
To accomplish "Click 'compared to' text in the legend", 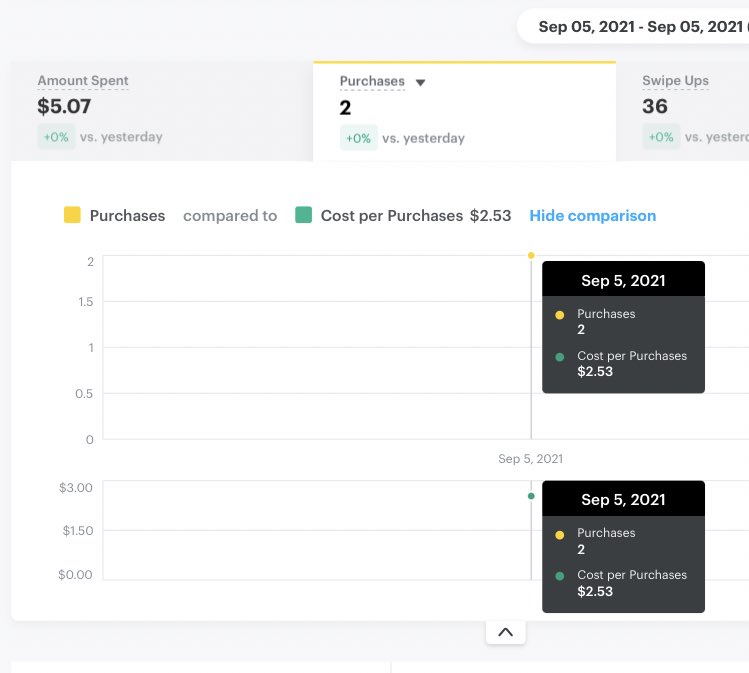I will (230, 215).
